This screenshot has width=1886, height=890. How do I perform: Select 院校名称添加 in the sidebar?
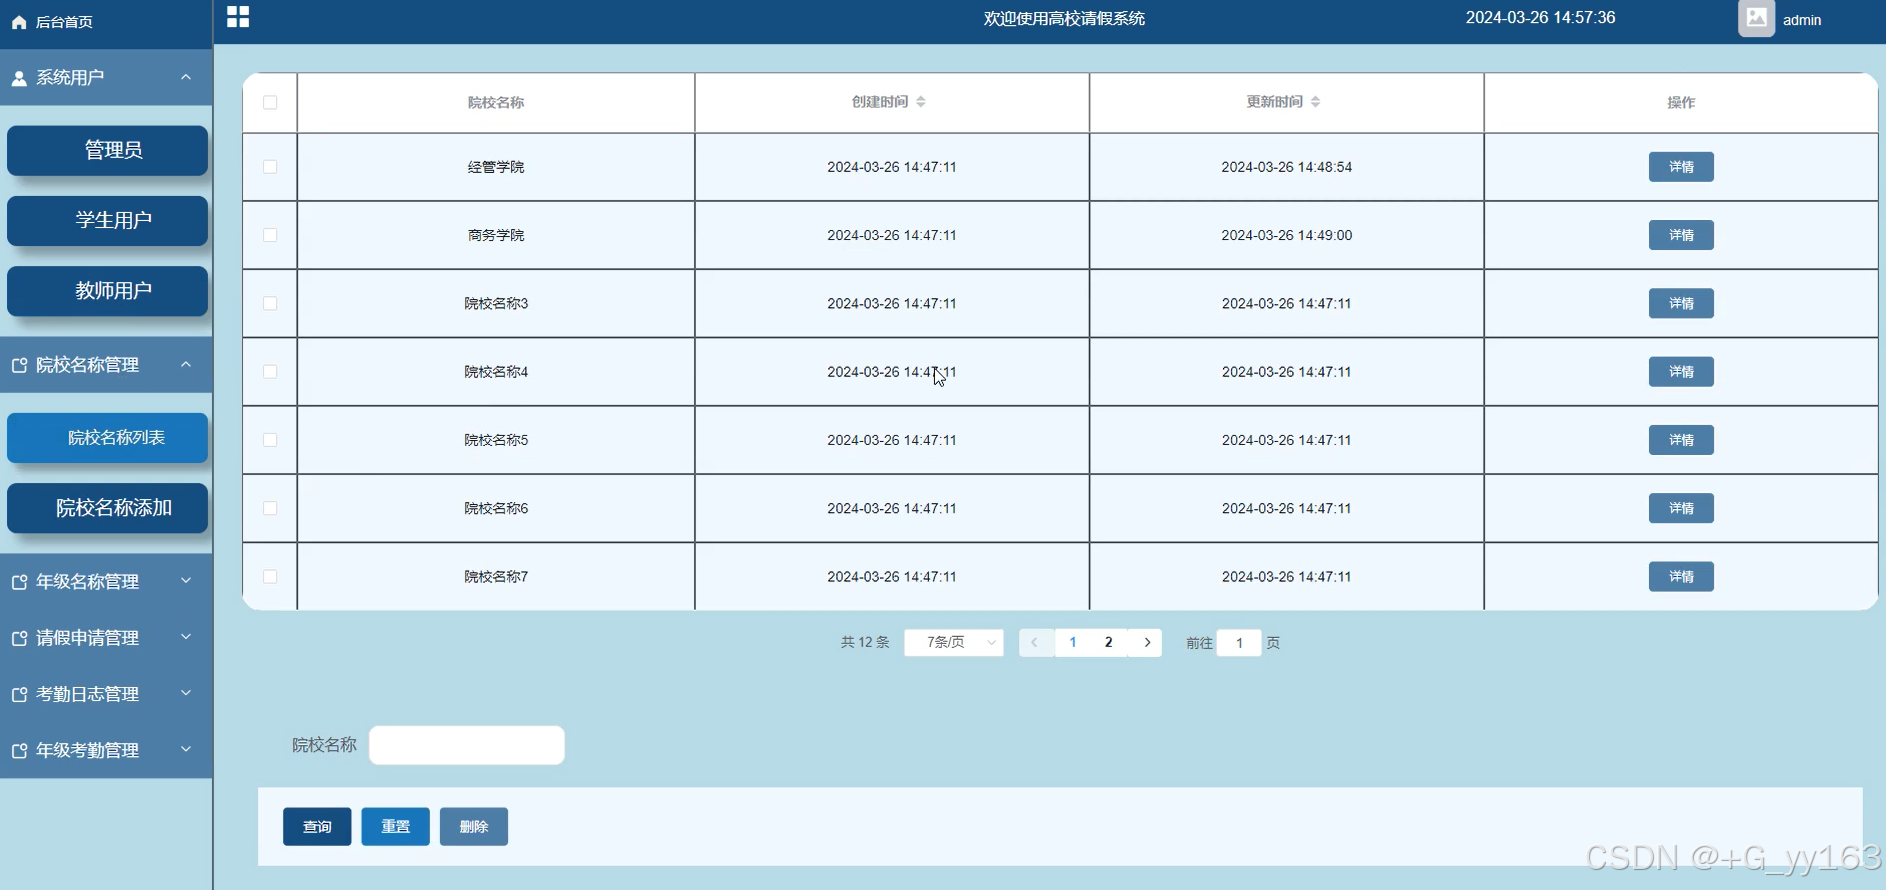(108, 508)
